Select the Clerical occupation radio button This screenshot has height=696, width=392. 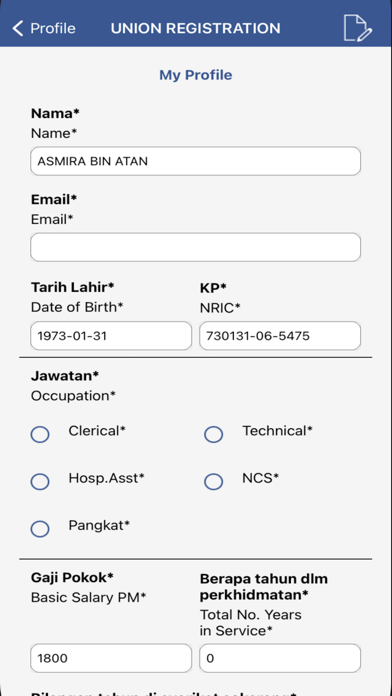coord(40,434)
